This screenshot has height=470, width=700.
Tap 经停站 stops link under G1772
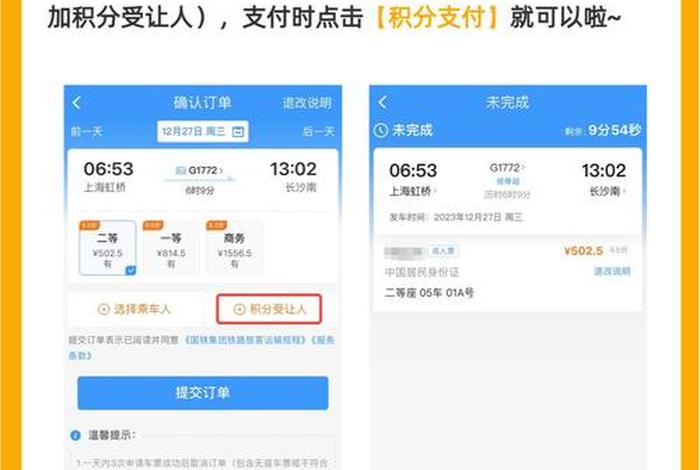(x=508, y=181)
